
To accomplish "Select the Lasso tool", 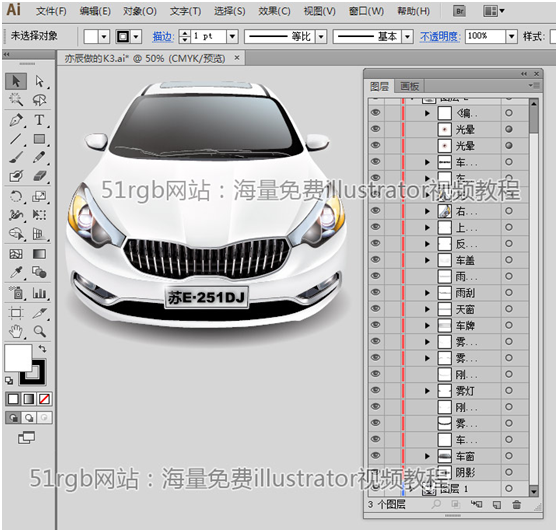I will tap(40, 100).
